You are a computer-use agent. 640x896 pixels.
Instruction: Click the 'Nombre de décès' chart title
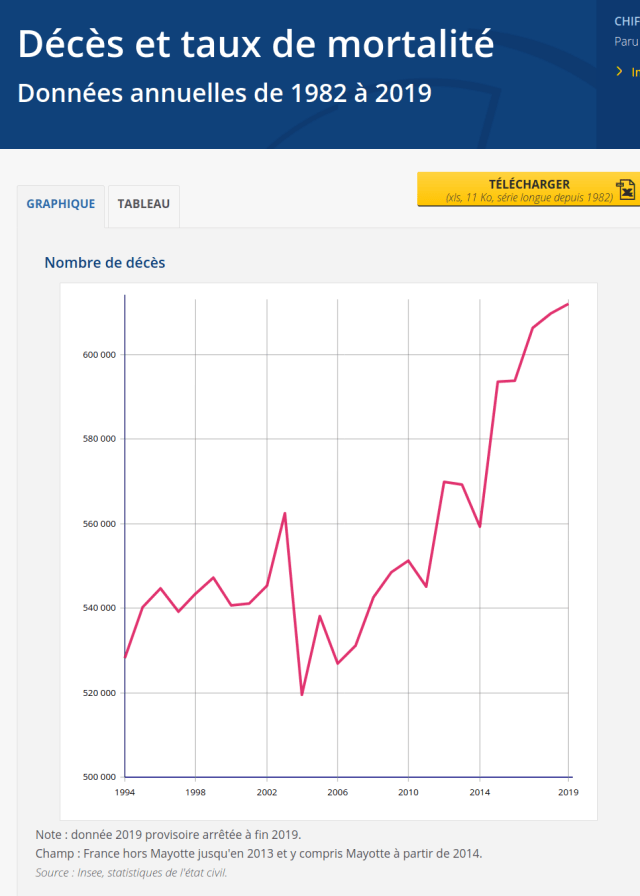point(105,263)
